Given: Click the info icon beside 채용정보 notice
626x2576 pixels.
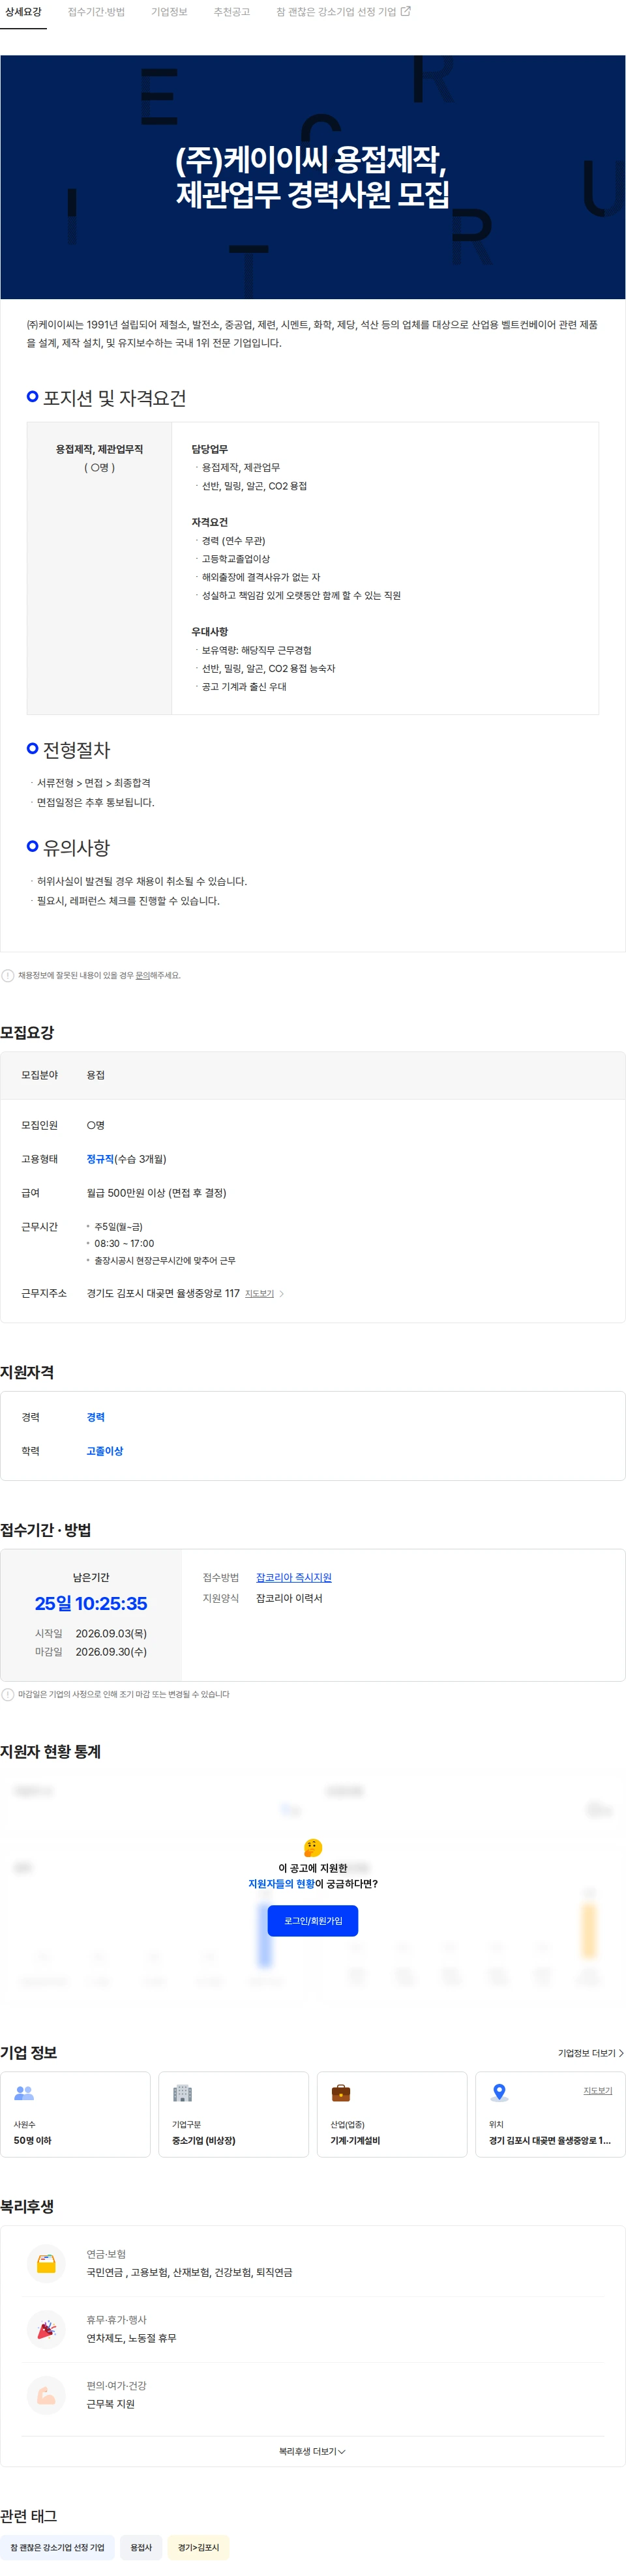Looking at the screenshot, I should click(8, 976).
